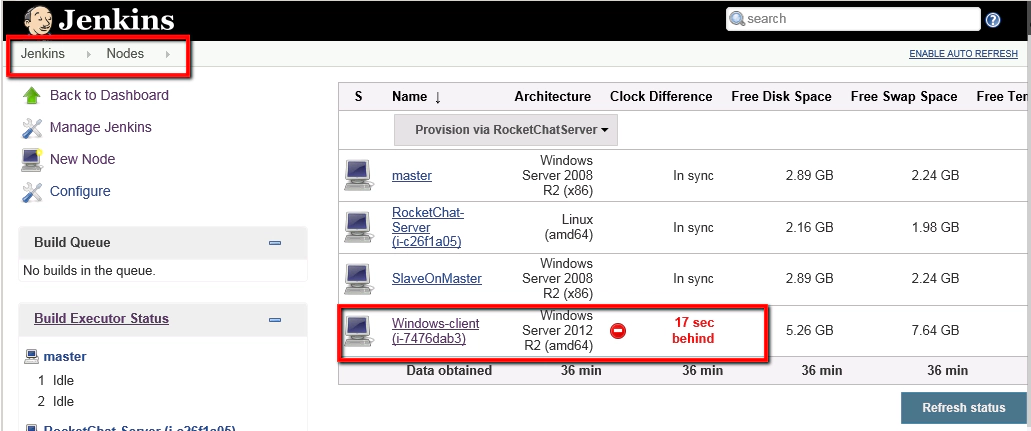Screen dimensions: 1031x431
Task: Open Windows-client (i-7476dab3) node link
Action: click(x=435, y=331)
